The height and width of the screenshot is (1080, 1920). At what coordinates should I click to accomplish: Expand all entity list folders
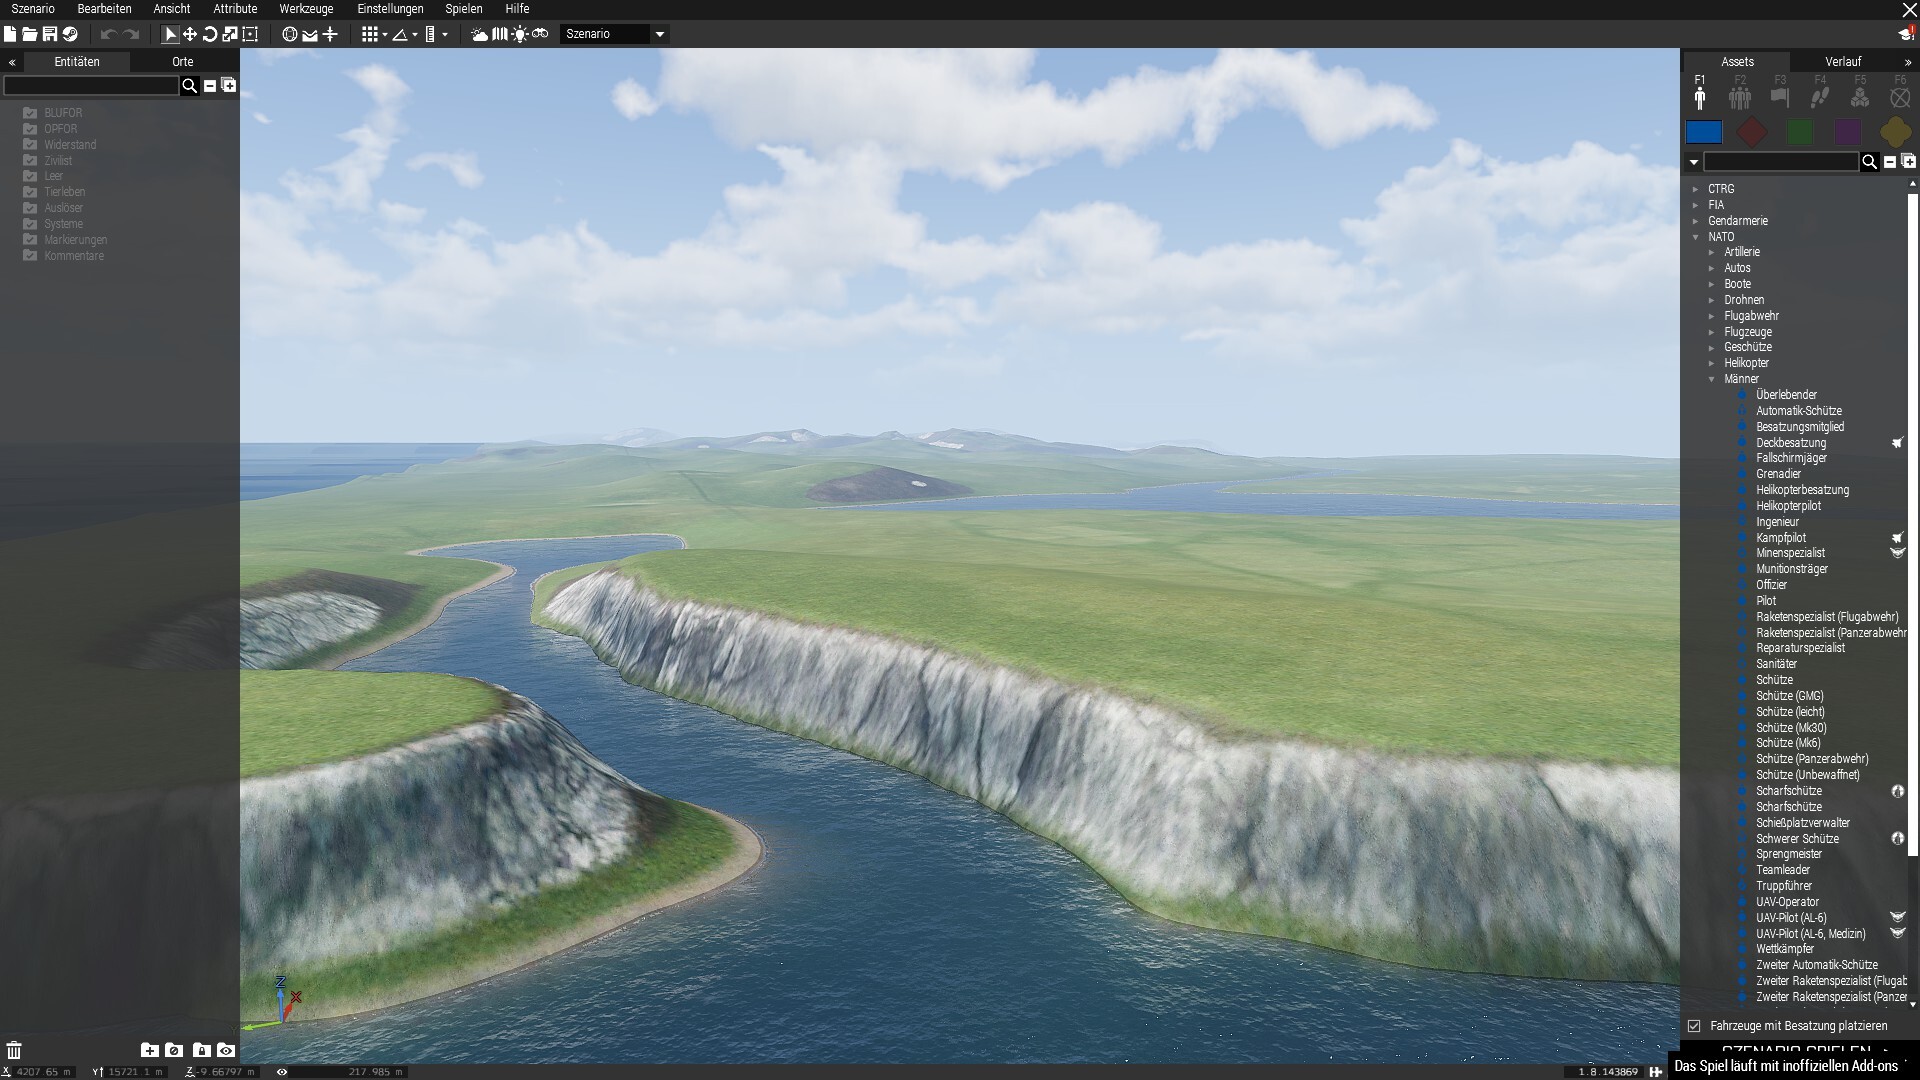pyautogui.click(x=229, y=86)
